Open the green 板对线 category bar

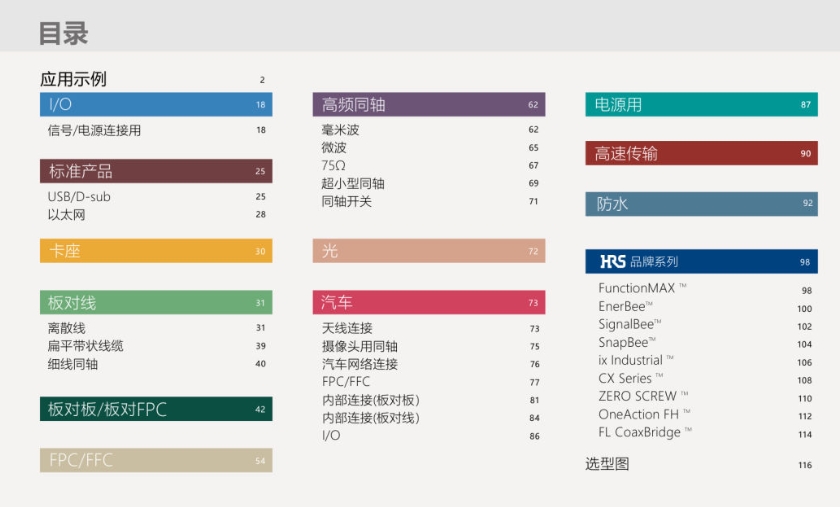pos(156,303)
